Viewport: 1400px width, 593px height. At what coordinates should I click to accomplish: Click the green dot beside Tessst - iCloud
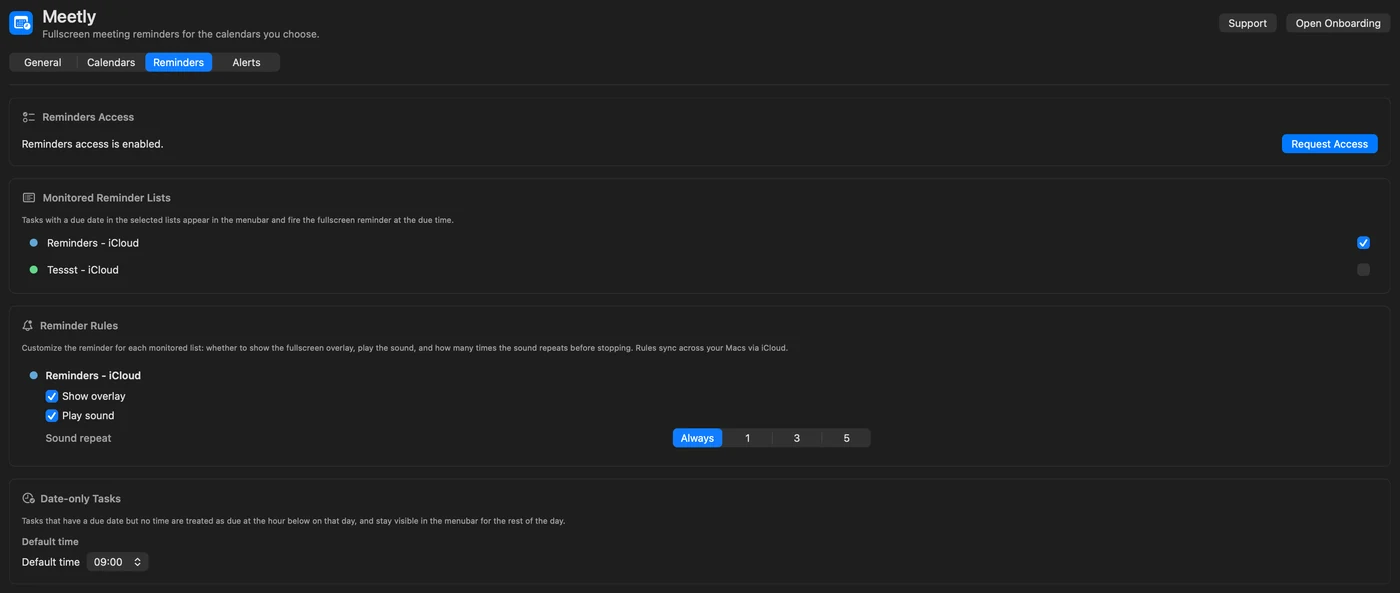point(34,270)
